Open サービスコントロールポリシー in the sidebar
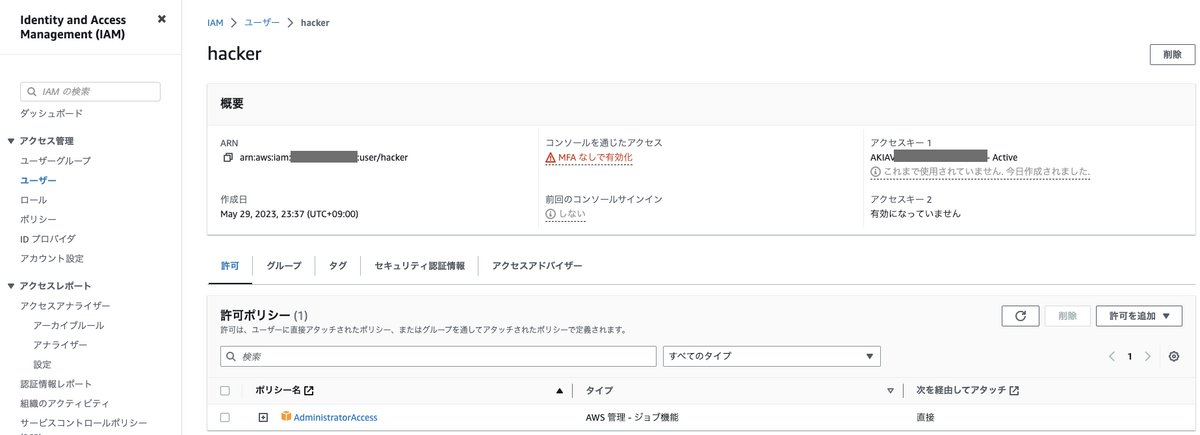The width and height of the screenshot is (1200, 435). point(84,423)
